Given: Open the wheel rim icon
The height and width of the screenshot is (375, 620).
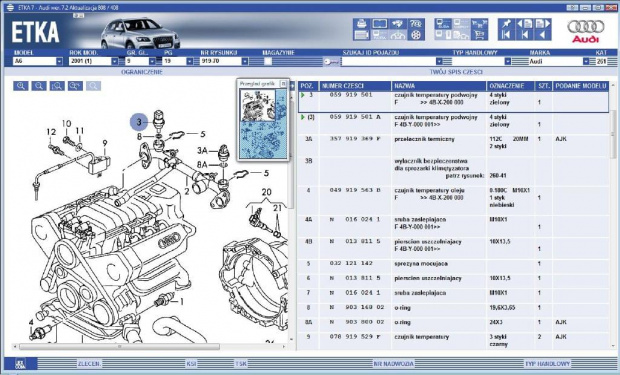Looking at the screenshot, I should (x=416, y=35).
